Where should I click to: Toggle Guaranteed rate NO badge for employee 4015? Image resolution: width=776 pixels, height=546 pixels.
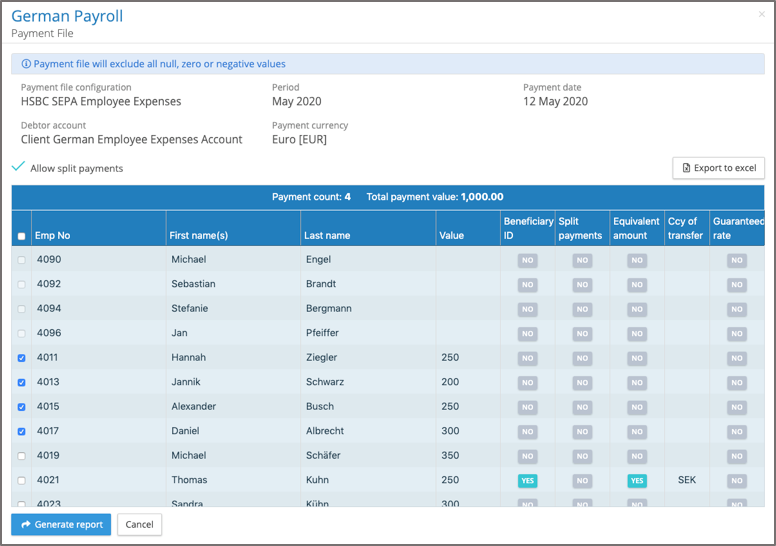pyautogui.click(x=736, y=407)
